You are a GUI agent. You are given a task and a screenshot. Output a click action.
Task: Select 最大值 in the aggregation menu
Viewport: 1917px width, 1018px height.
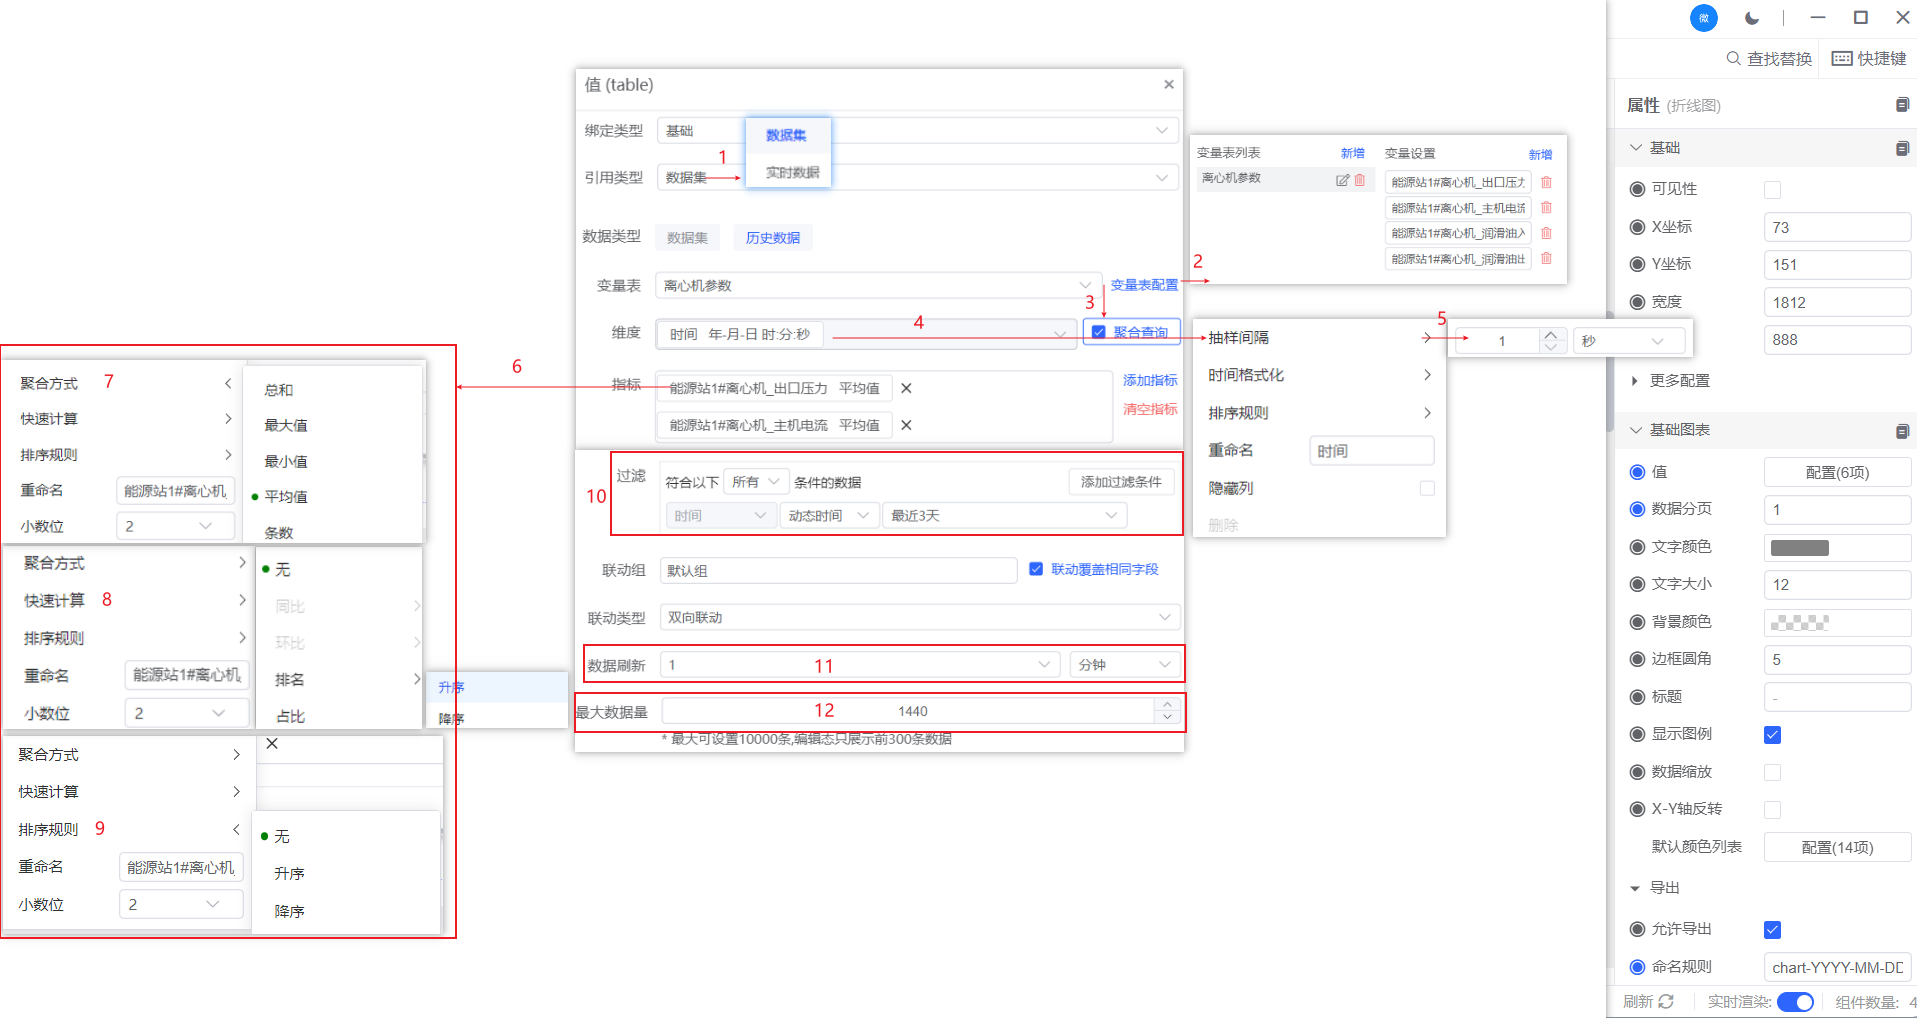286,426
